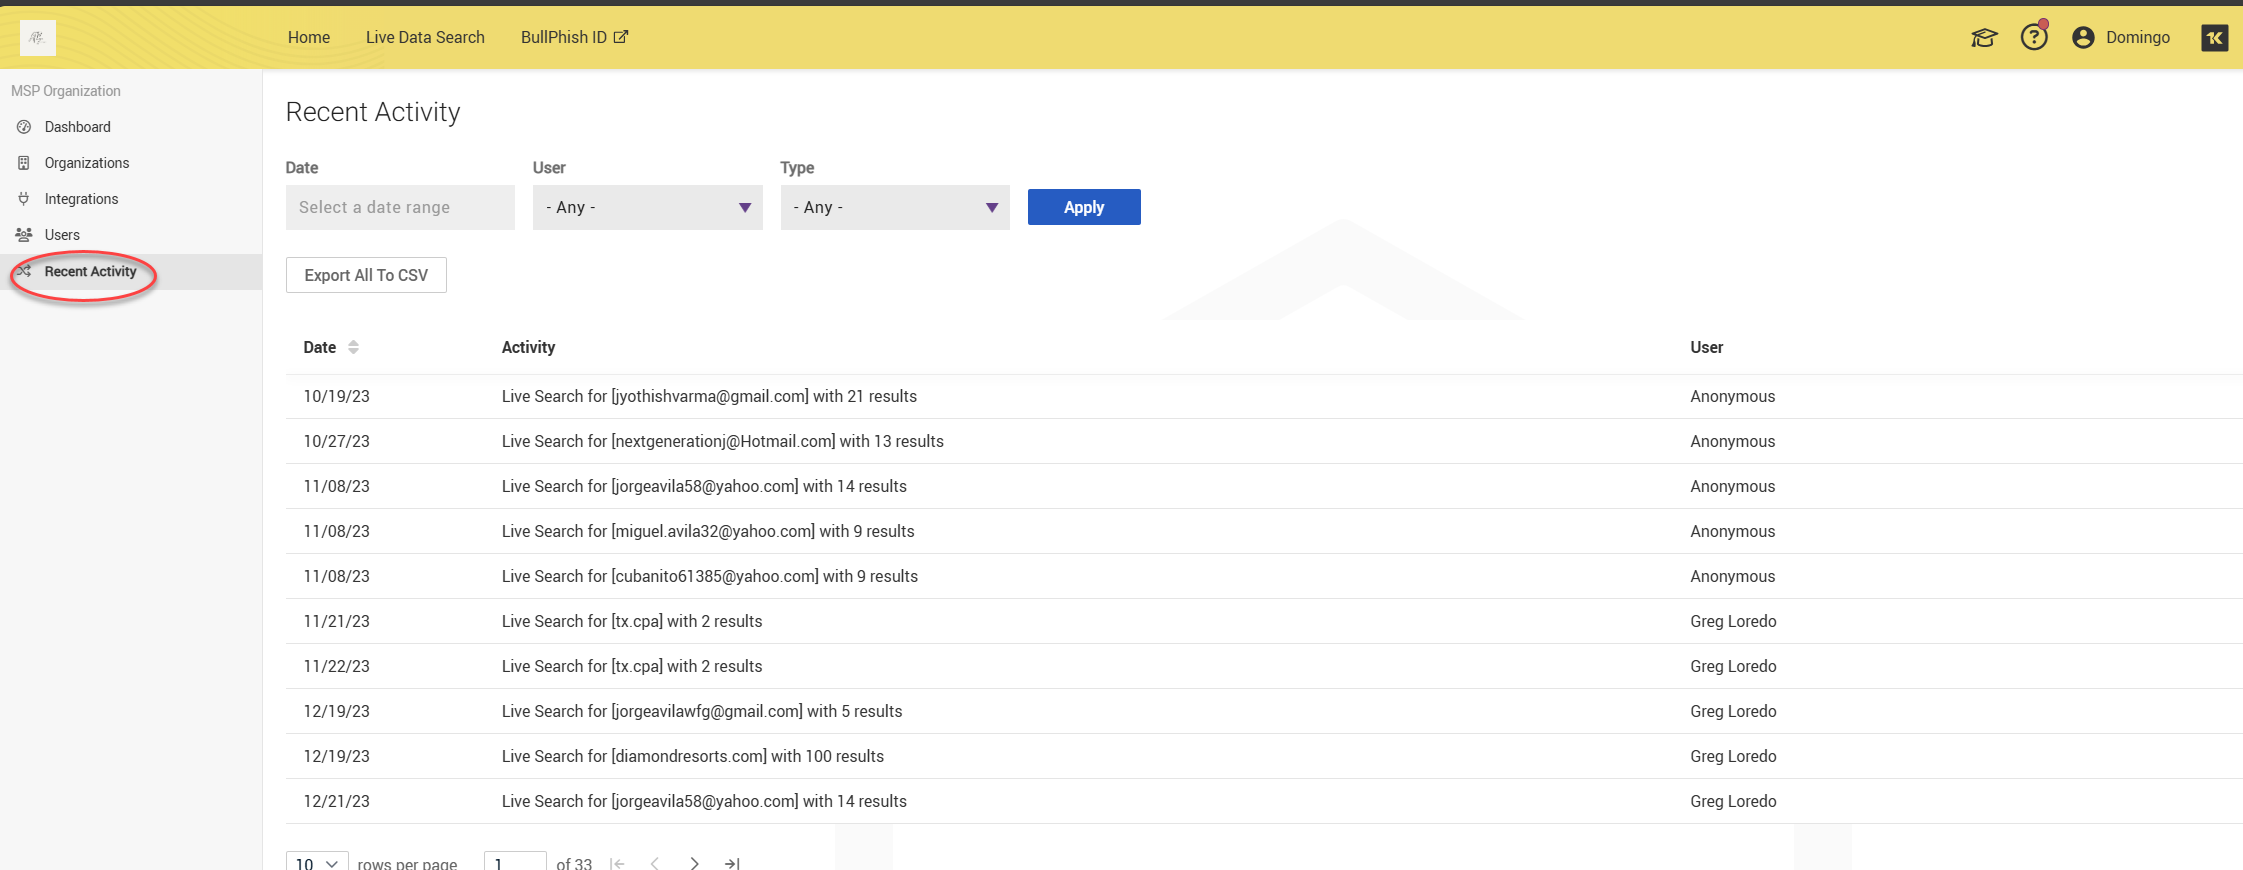Open BullPhish ID external link
2243x870 pixels.
[x=574, y=37]
